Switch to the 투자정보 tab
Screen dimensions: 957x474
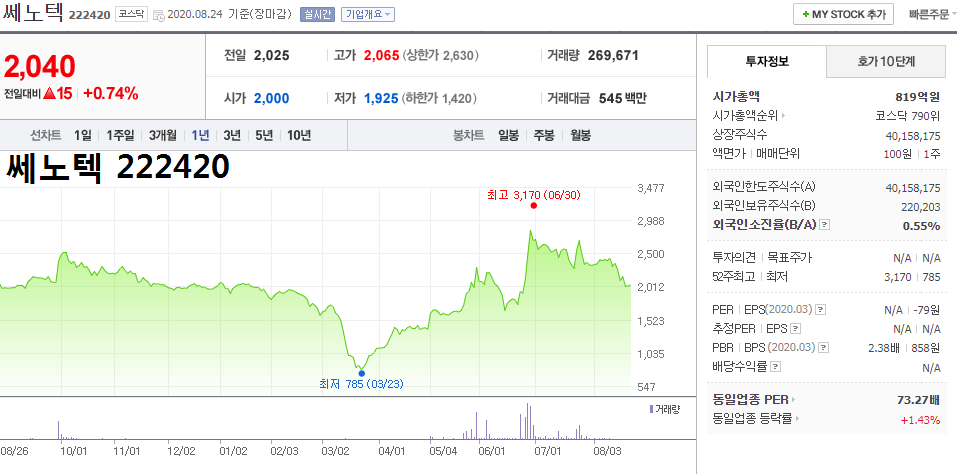[x=767, y=61]
